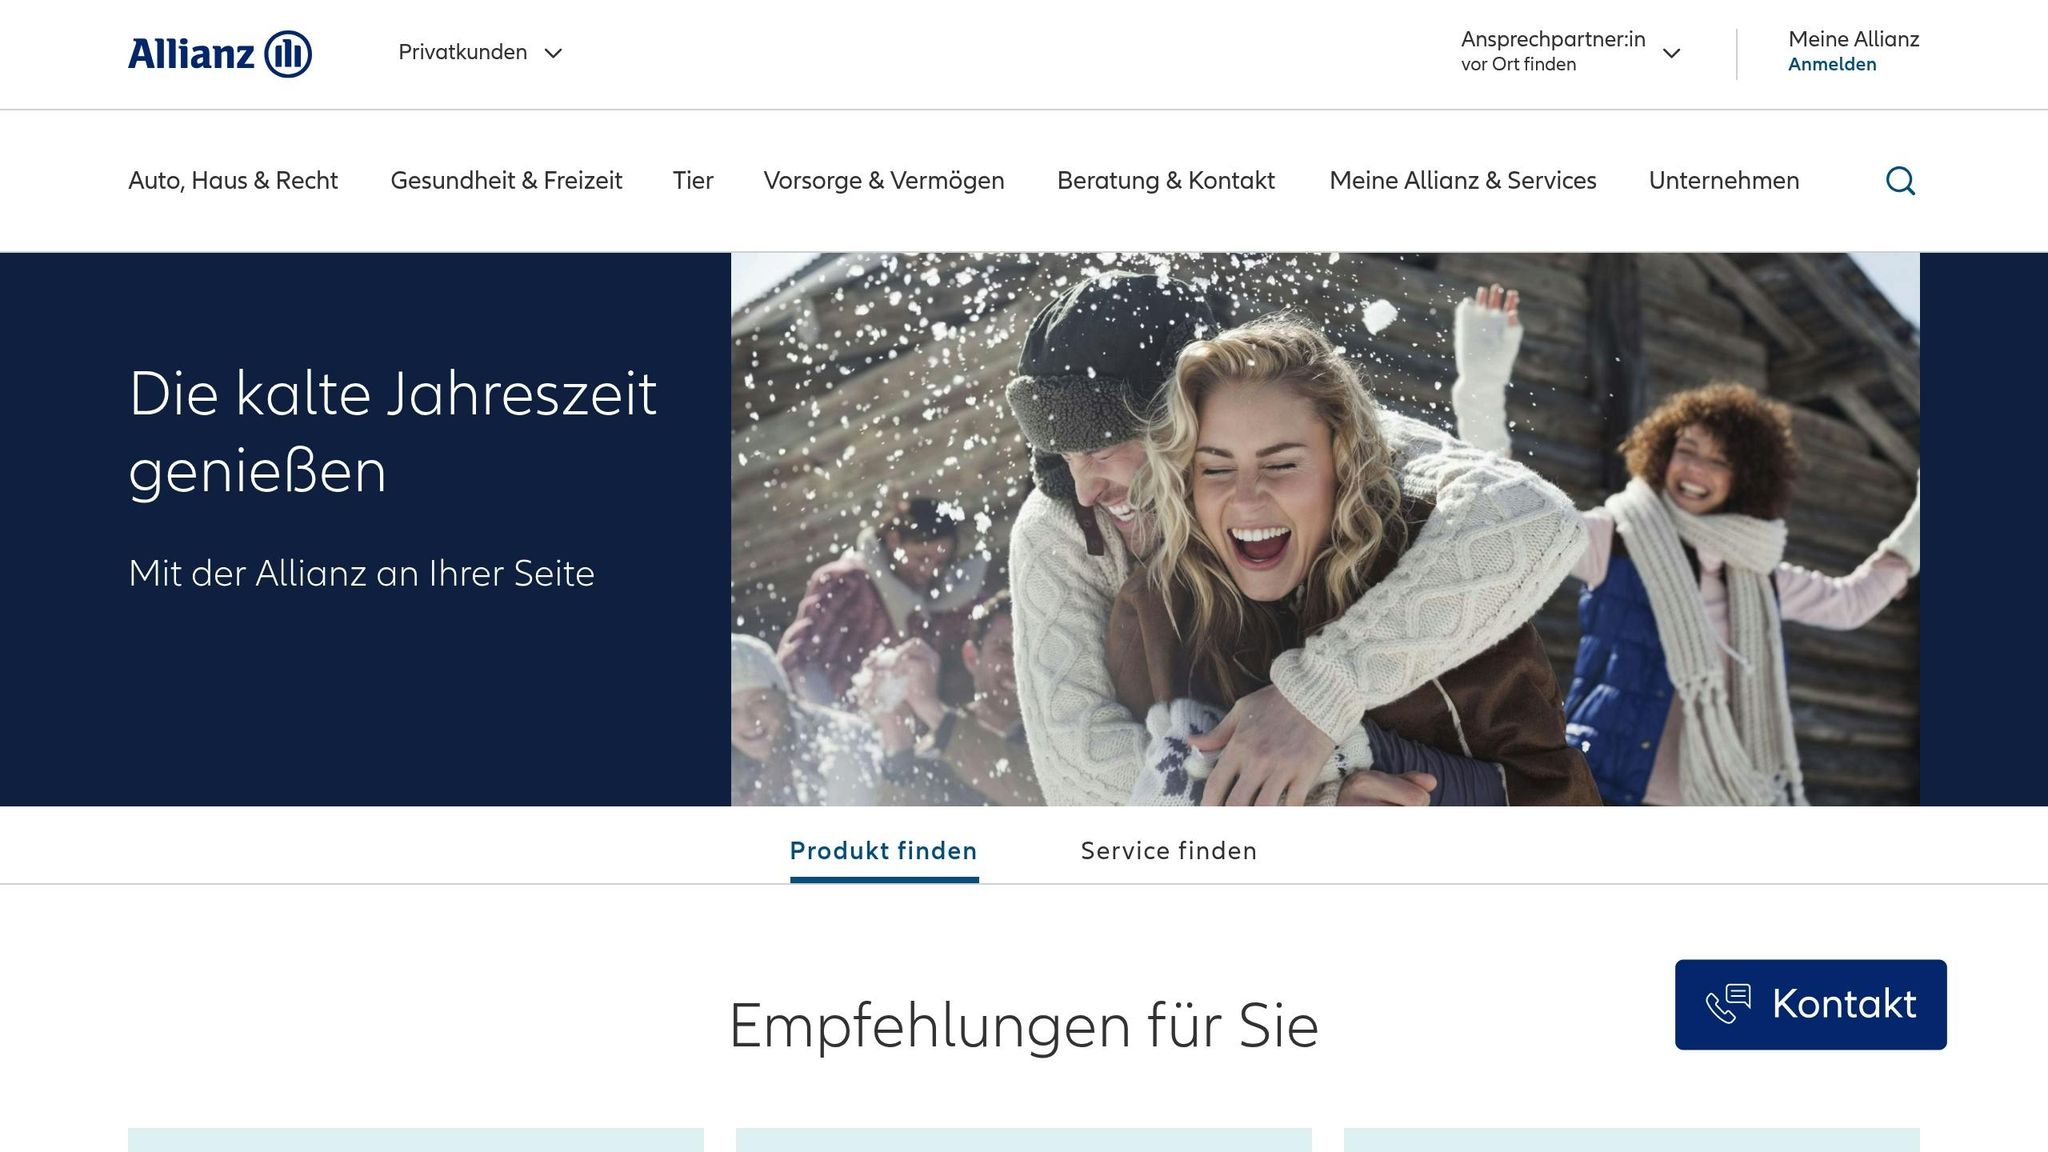
Task: Open the Gesundheit & Freizeit menu
Action: [x=507, y=181]
